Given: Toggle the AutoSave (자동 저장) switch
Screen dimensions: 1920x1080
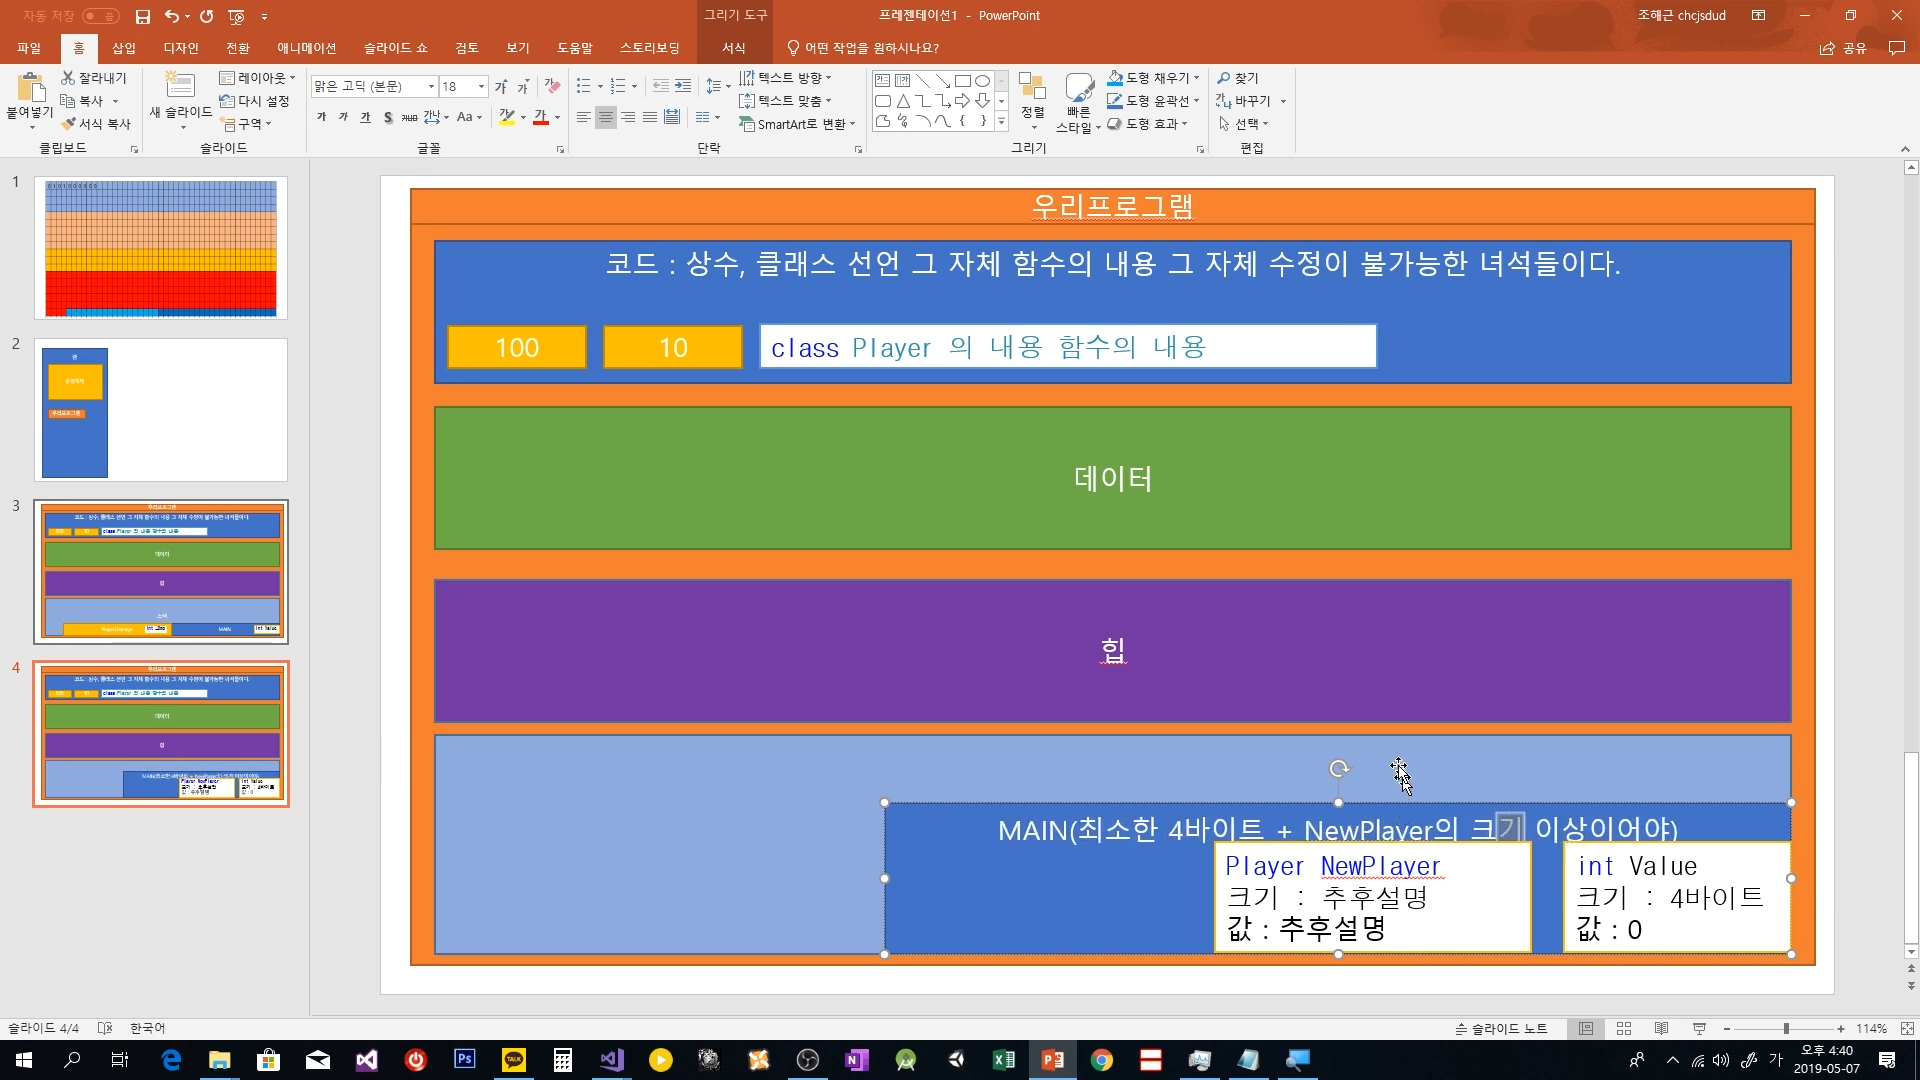Looking at the screenshot, I should (100, 16).
